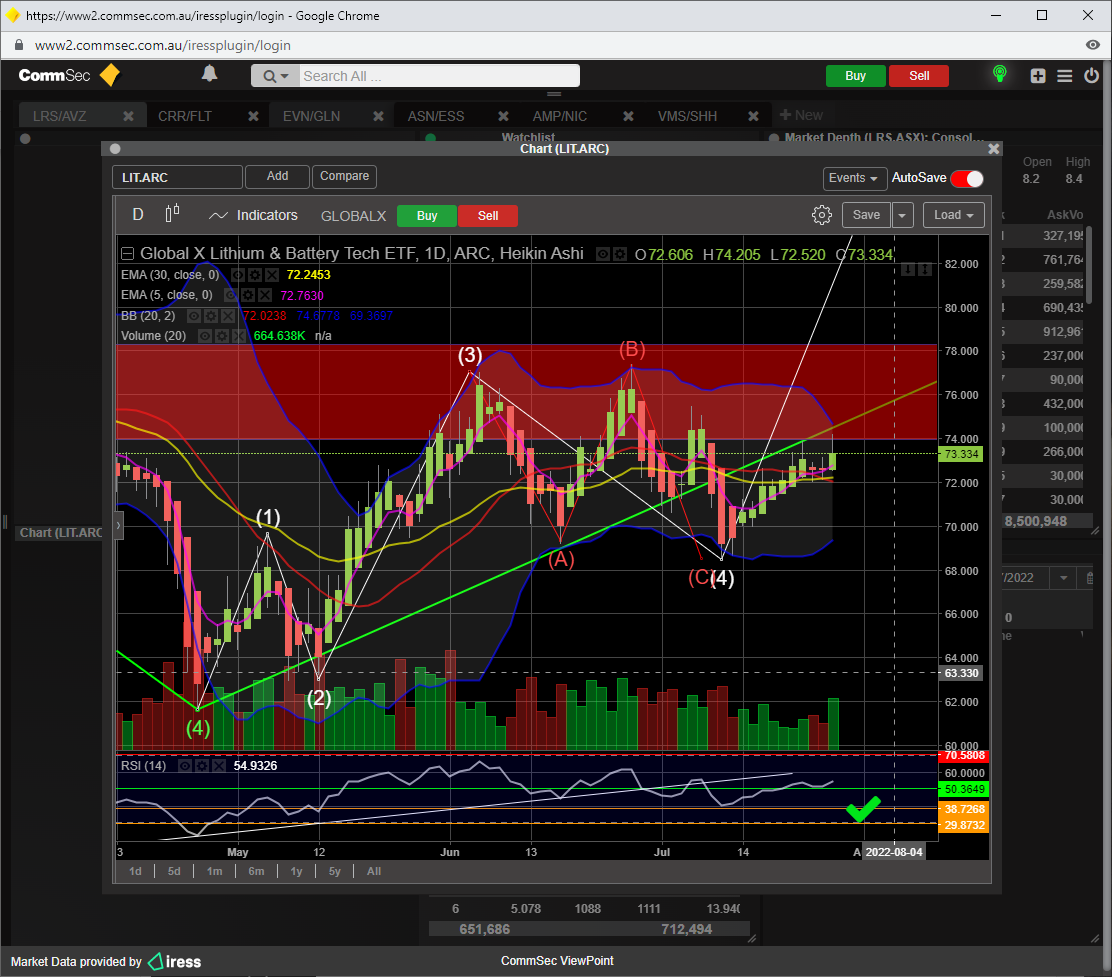1112x977 pixels.
Task: Open chart settings gear icon
Action: [821, 215]
